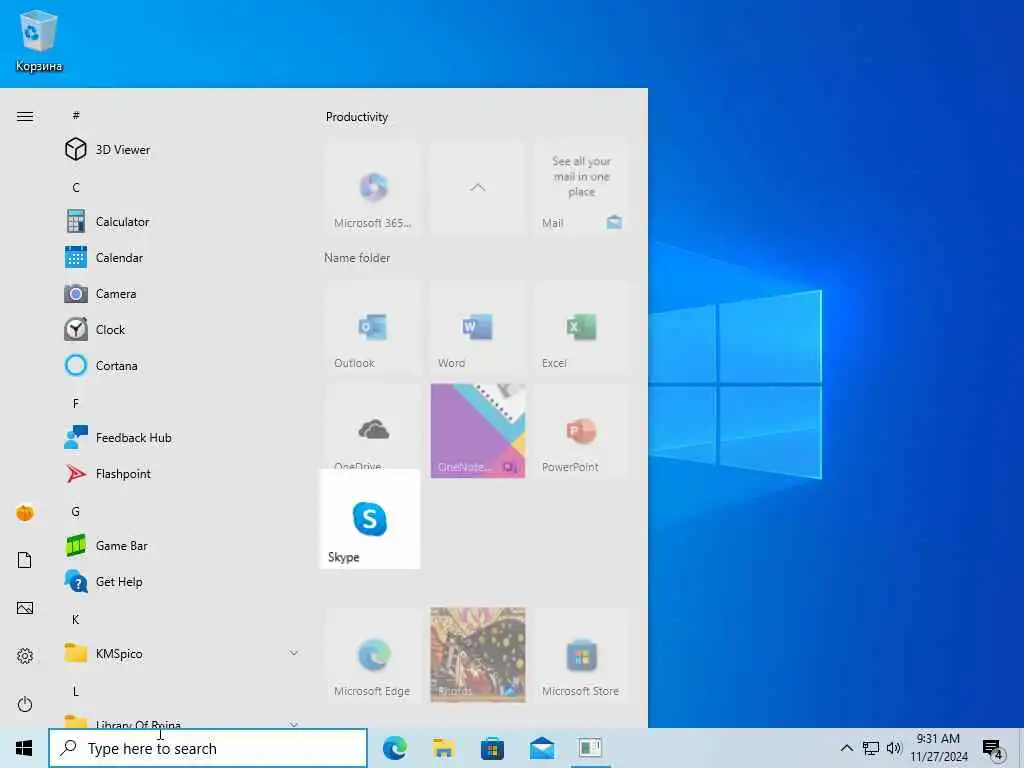Viewport: 1024px width, 768px height.
Task: Launch Calculator from the app list
Action: pos(180,221)
